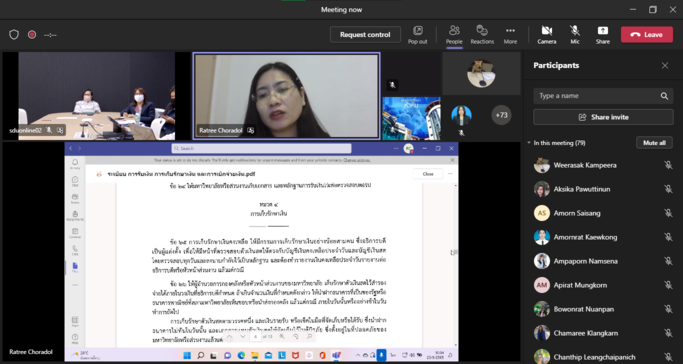The height and width of the screenshot is (364, 683).
Task: Click mic status icon for Bowonrat Nuanpan
Action: 668,309
